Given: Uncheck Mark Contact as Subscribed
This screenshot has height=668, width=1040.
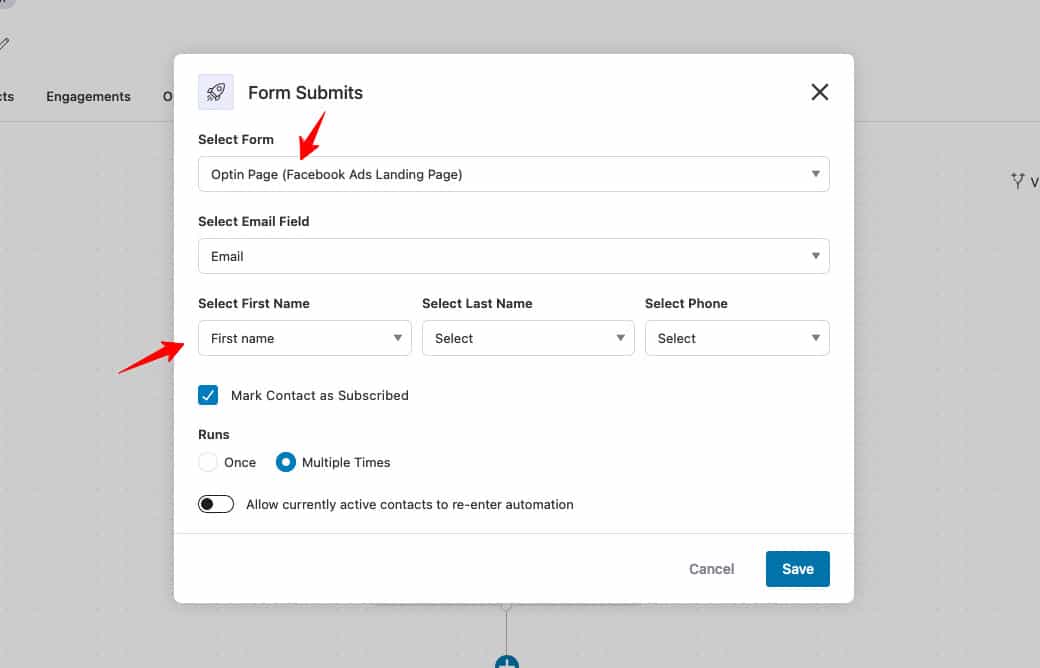Looking at the screenshot, I should (208, 395).
